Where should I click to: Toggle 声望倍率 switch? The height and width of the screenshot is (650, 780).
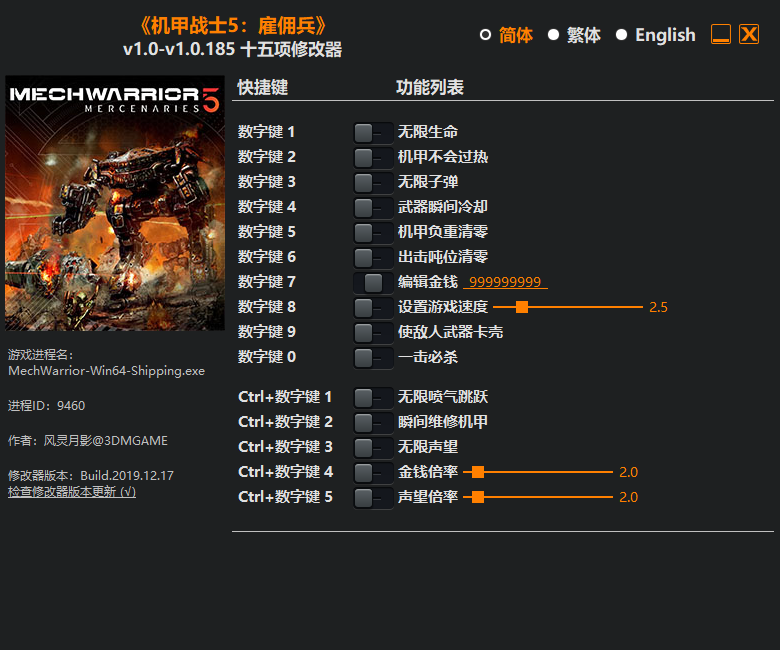click(x=373, y=497)
